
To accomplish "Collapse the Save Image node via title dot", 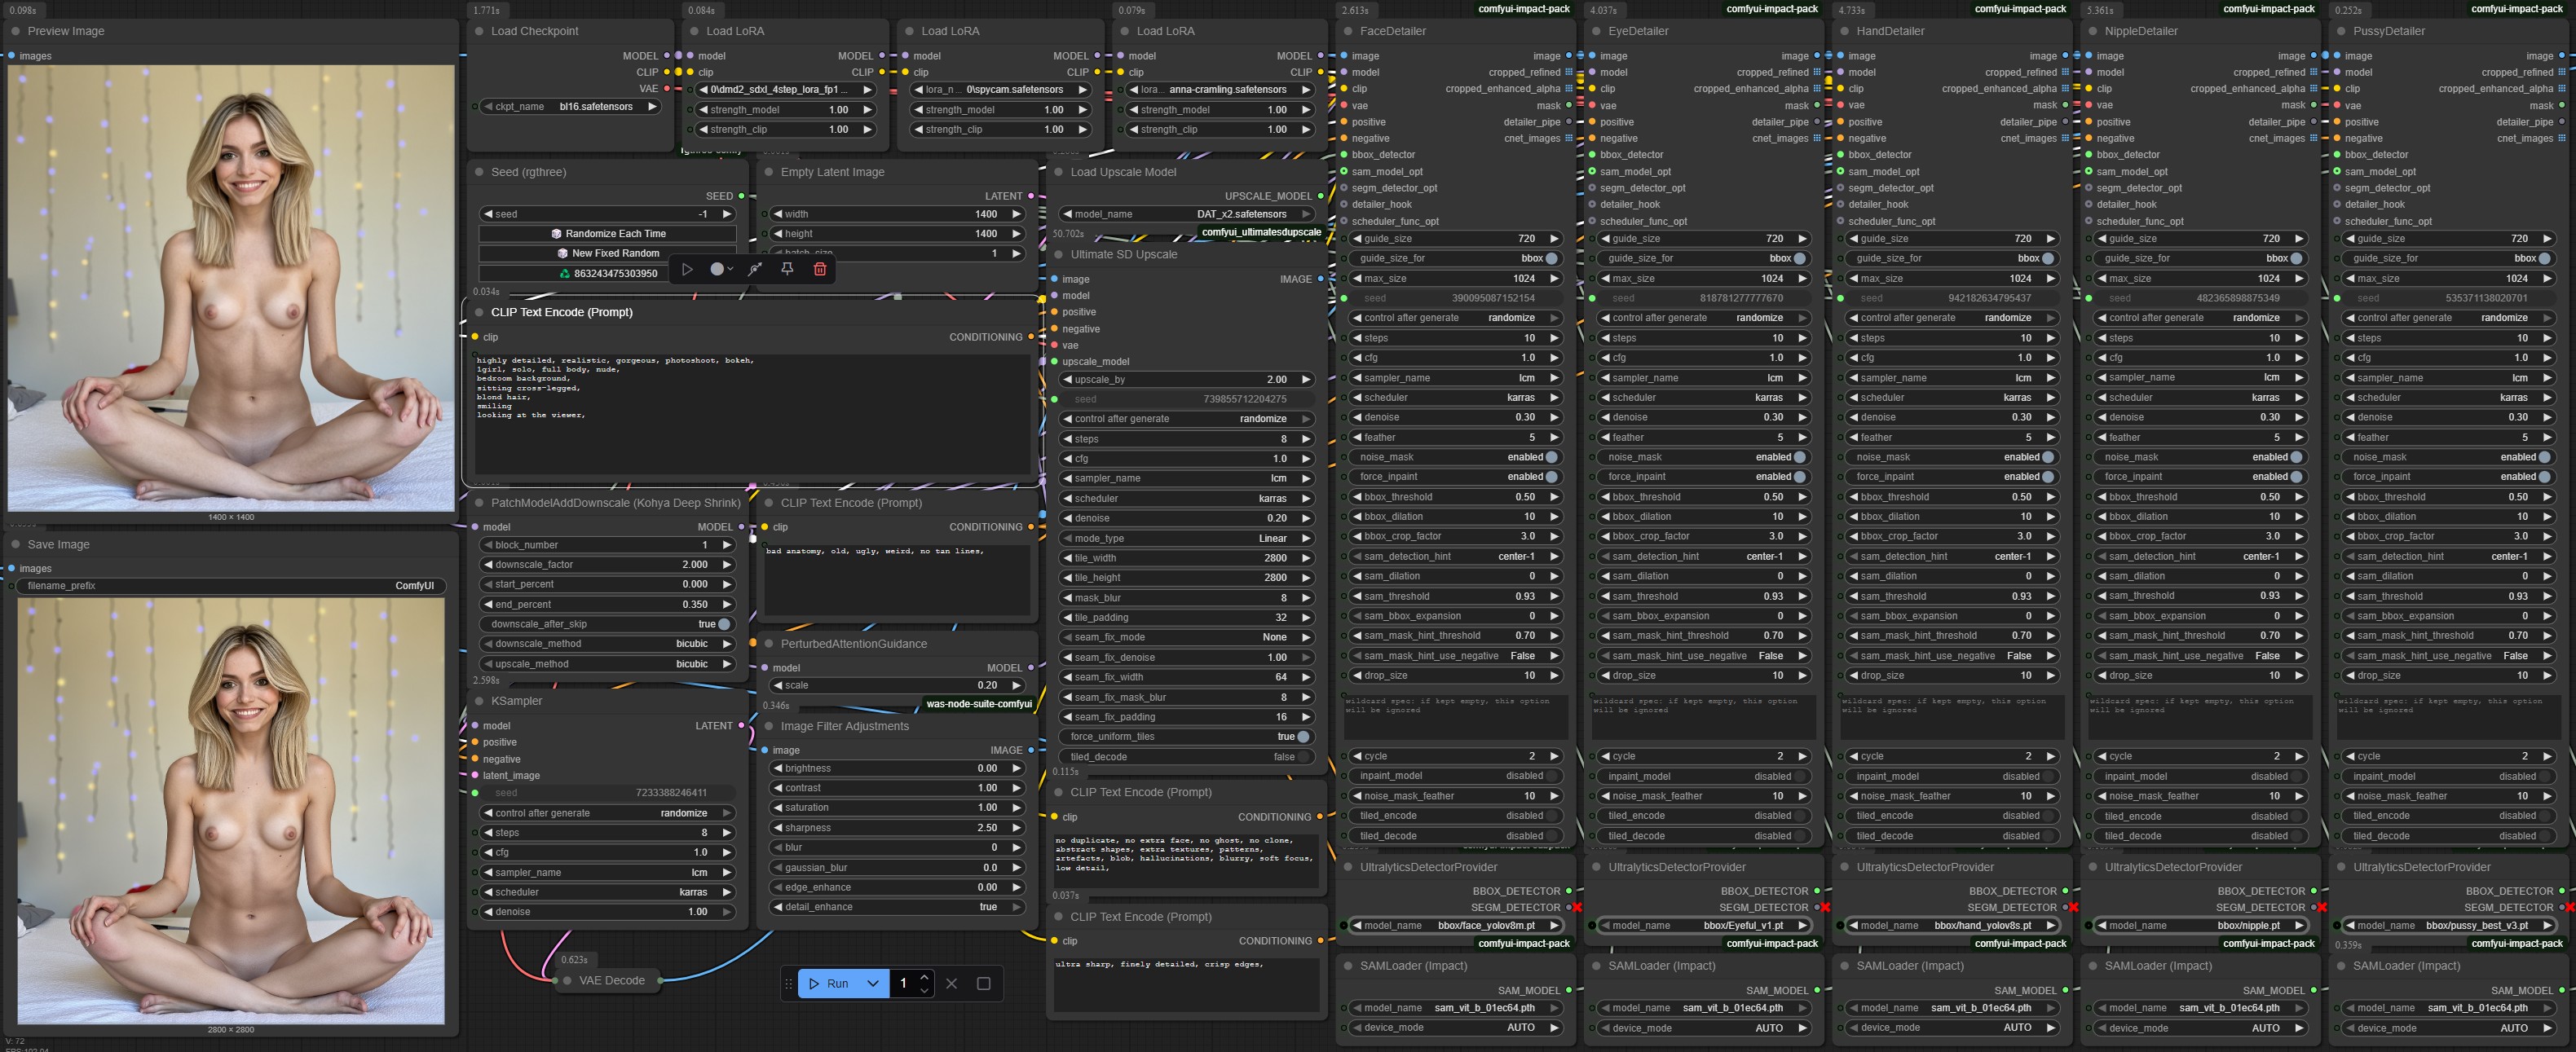I will coord(16,544).
